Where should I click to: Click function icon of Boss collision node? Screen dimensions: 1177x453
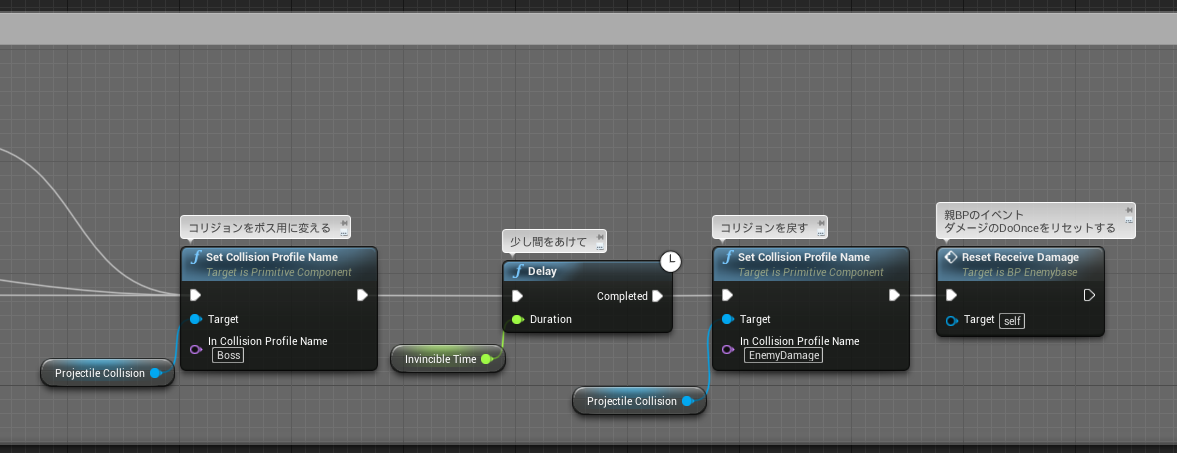tap(197, 257)
